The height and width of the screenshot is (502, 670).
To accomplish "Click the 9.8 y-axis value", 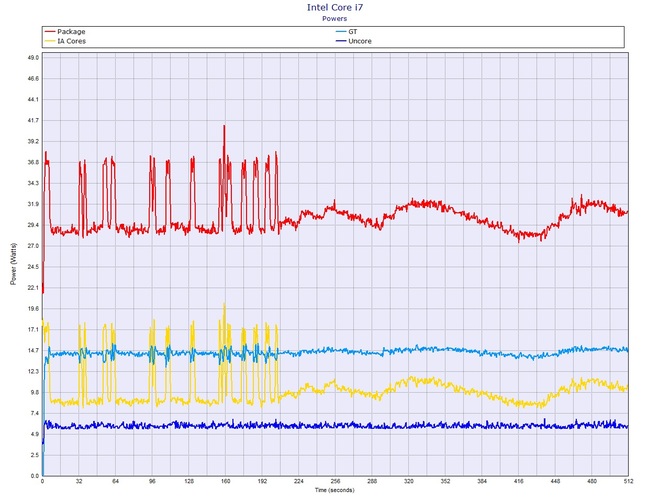I will (35, 393).
